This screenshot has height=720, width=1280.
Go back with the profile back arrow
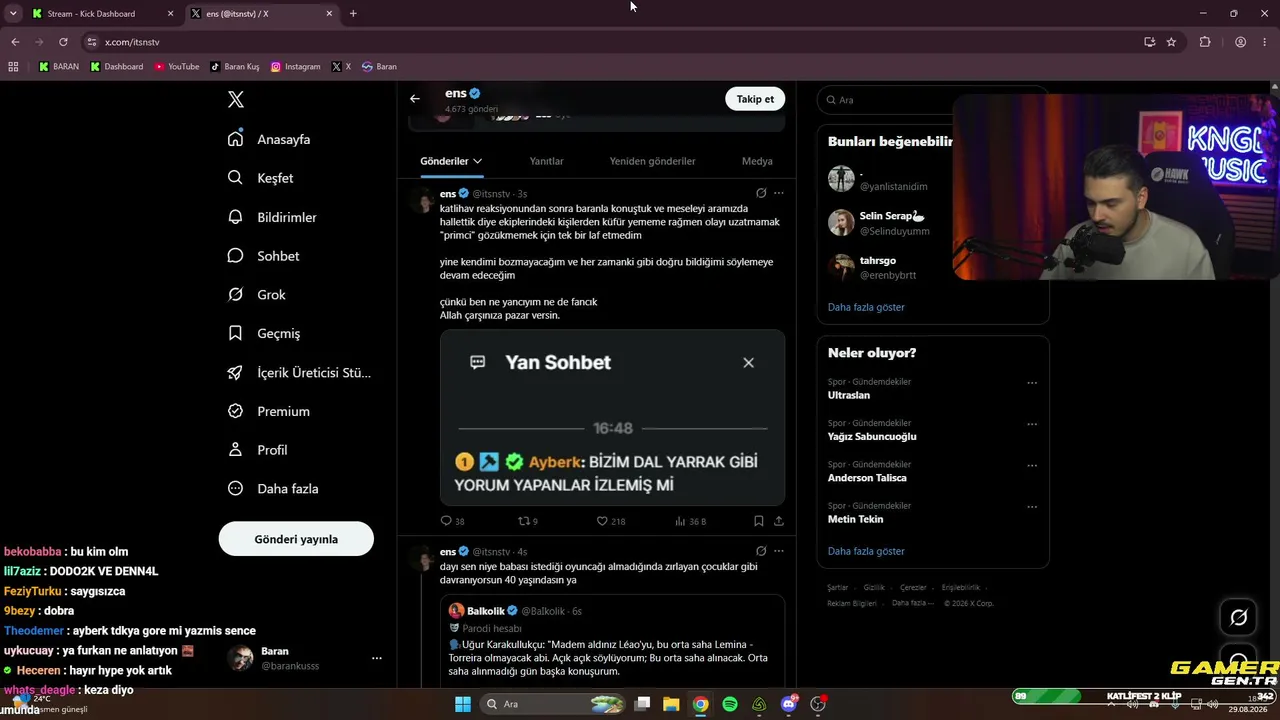[x=415, y=99]
